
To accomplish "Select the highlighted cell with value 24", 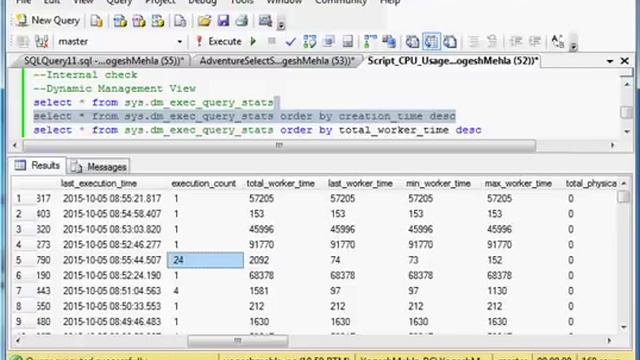I will (205, 260).
